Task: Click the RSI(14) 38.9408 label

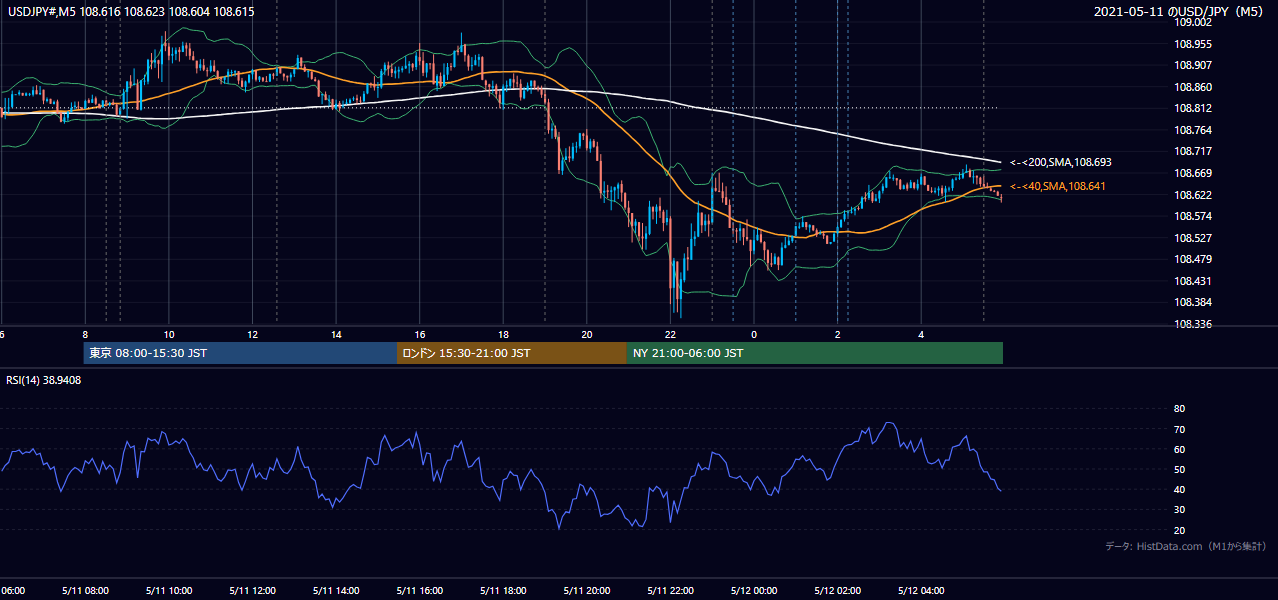Action: [44, 380]
